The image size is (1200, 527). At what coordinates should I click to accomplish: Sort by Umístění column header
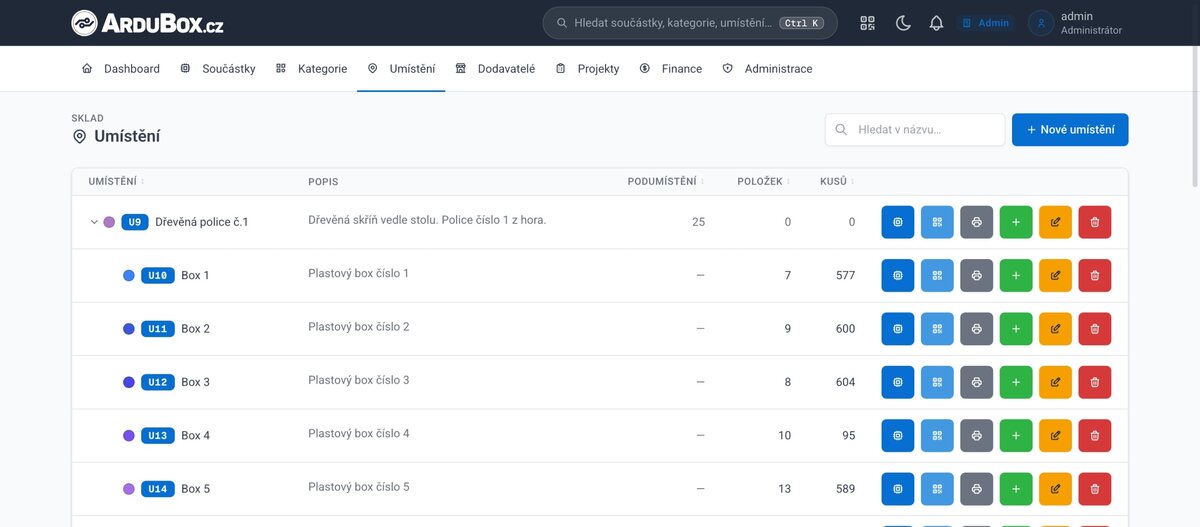[116, 182]
